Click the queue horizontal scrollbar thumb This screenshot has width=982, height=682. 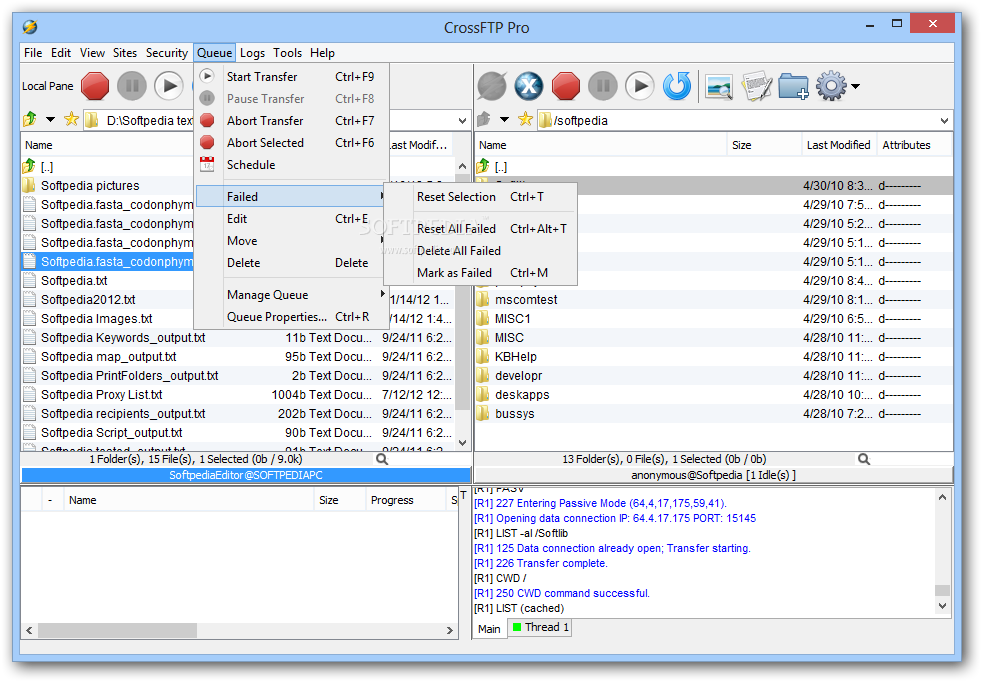pos(117,630)
